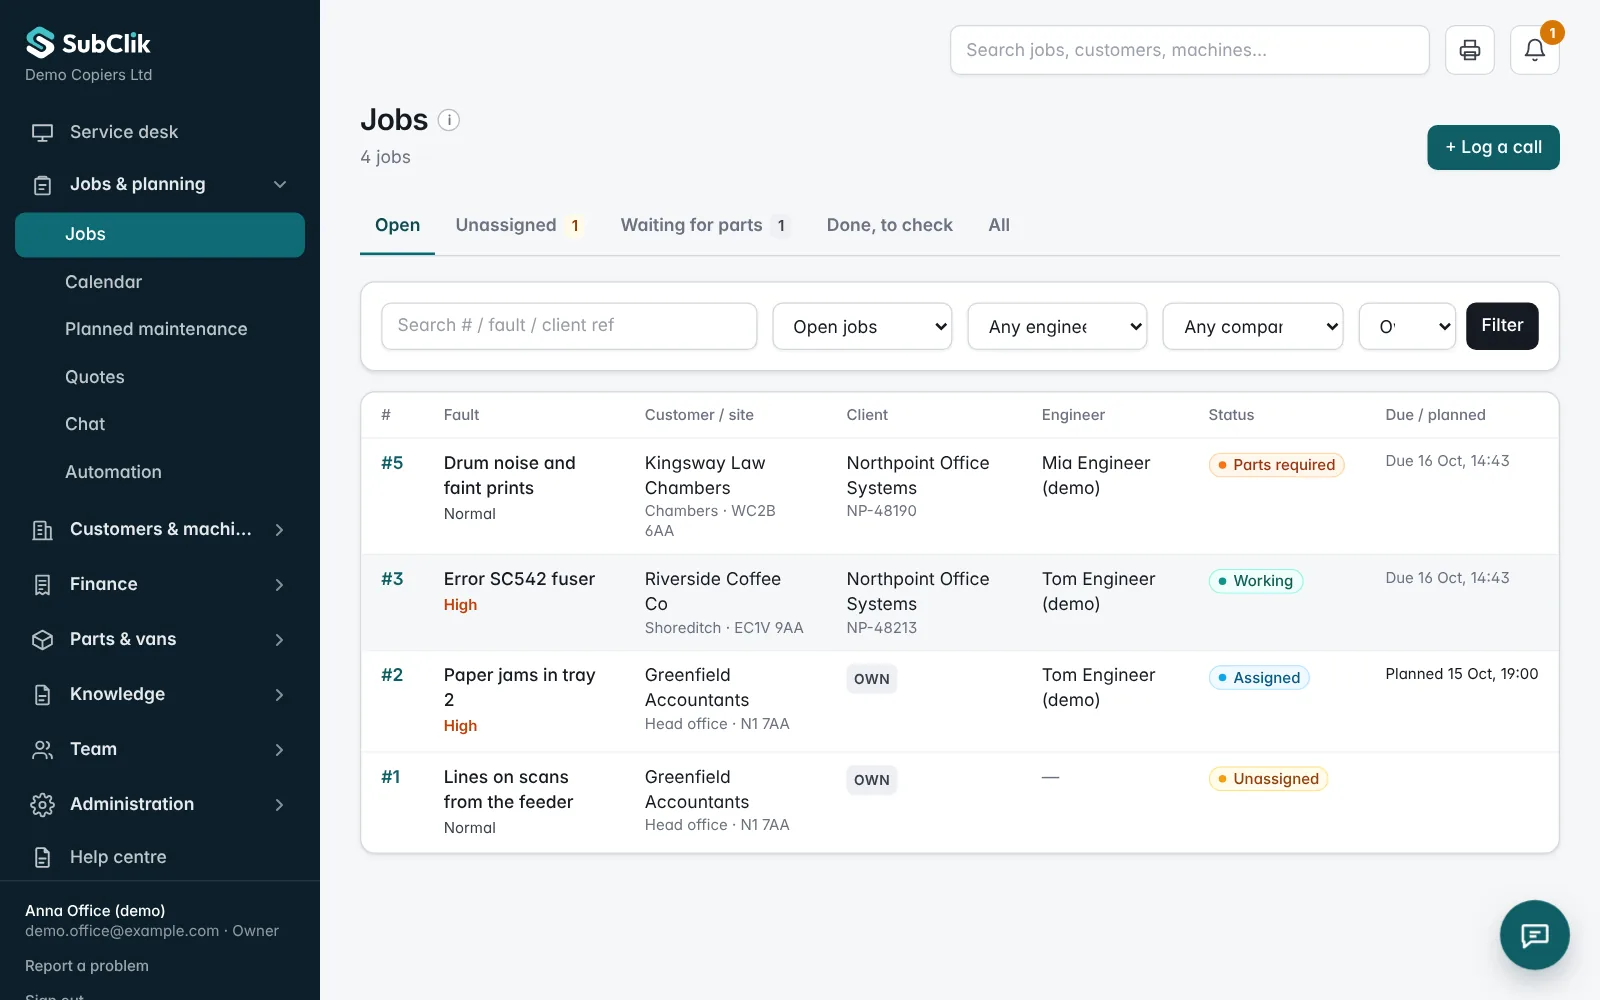1600x1000 pixels.
Task: Click the Customers & machines building icon
Action: pyautogui.click(x=42, y=530)
